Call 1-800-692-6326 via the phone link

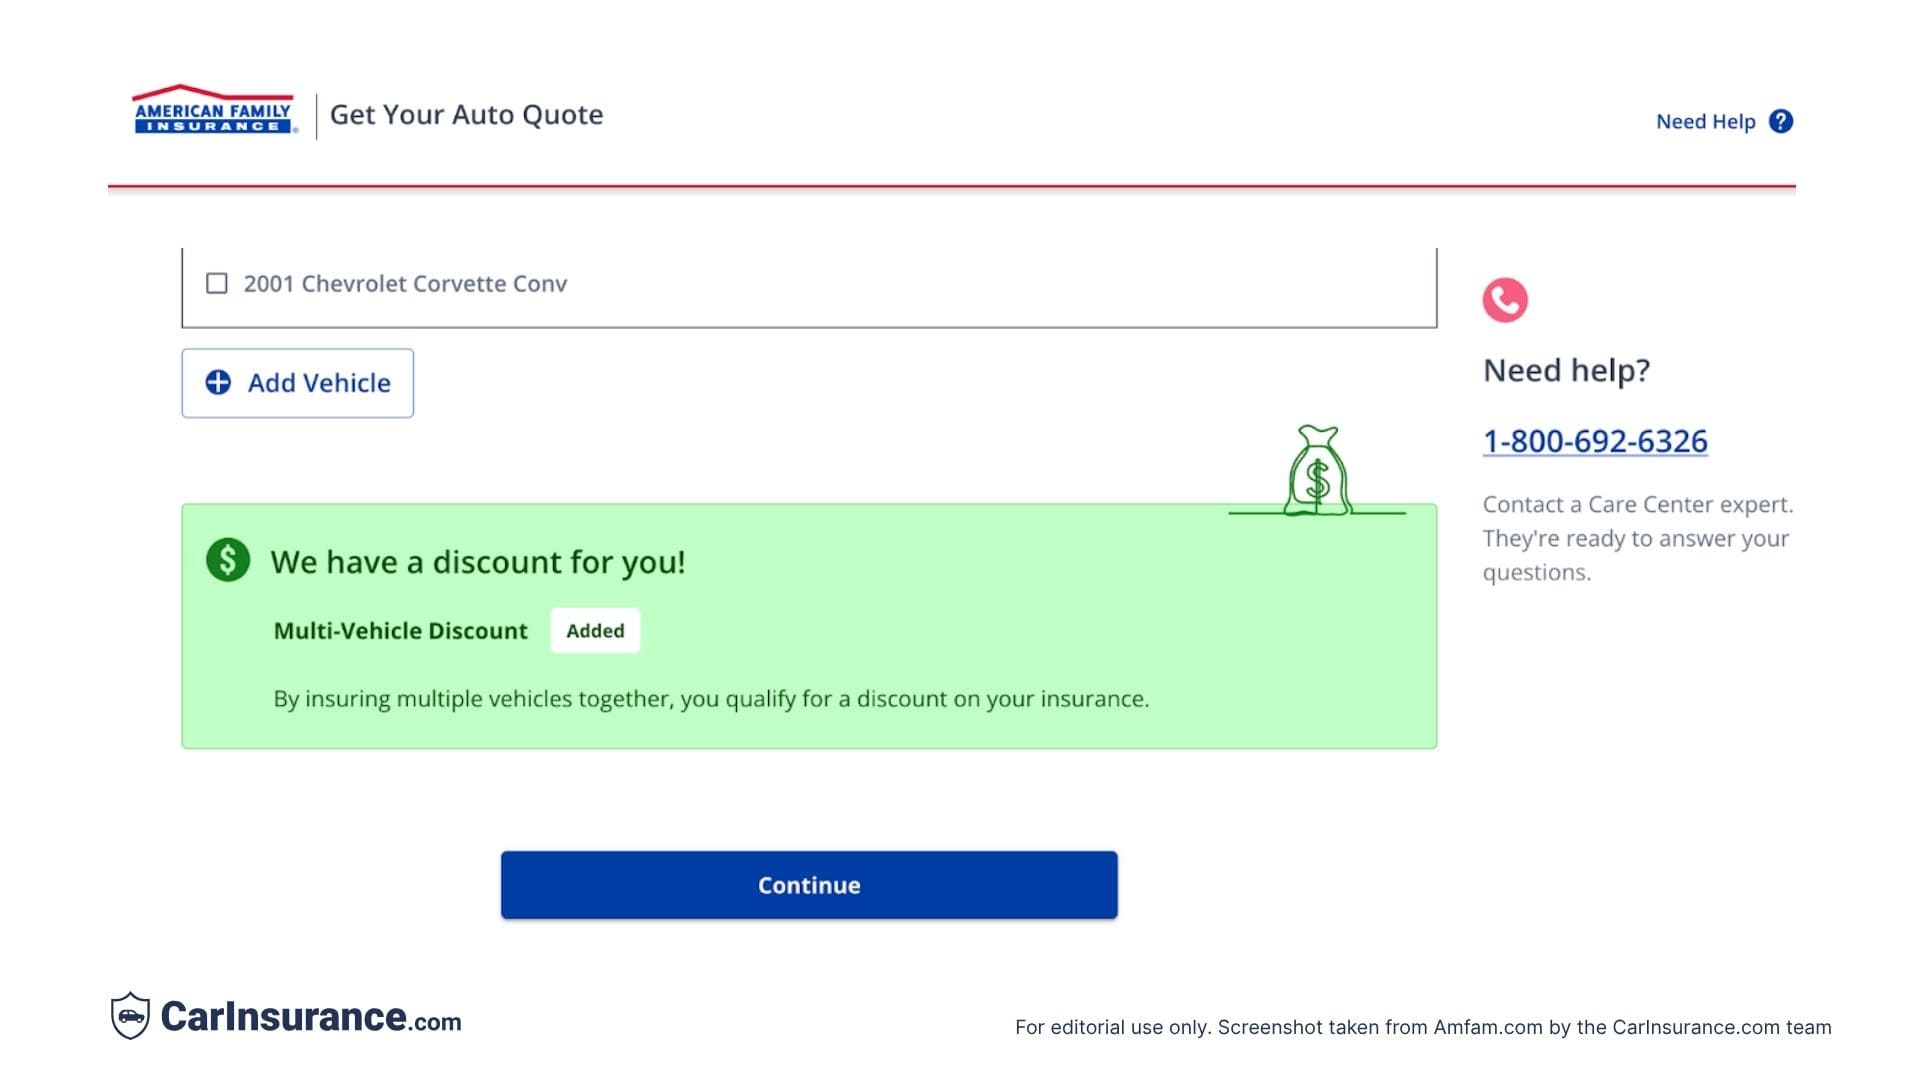coord(1595,440)
